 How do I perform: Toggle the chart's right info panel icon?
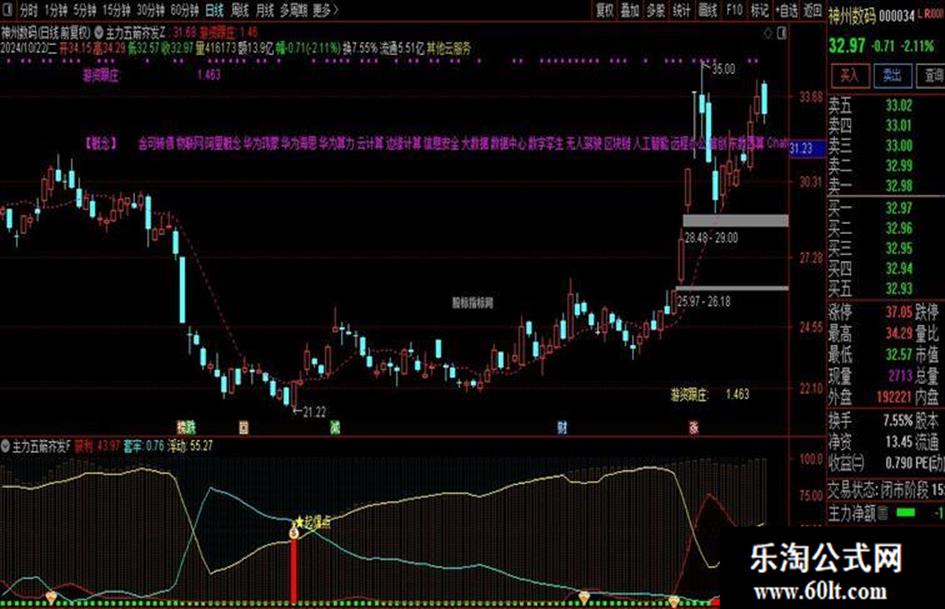click(782, 33)
